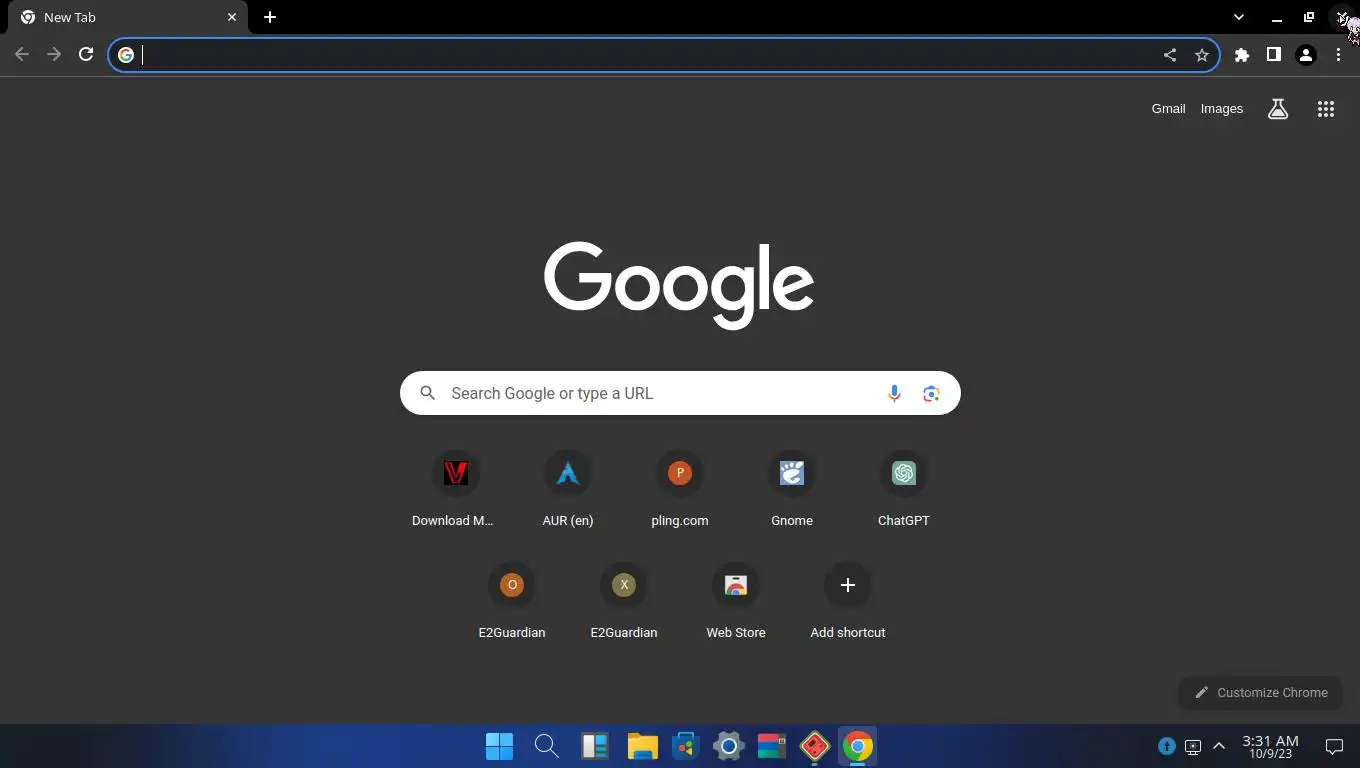Open the Chrome profile avatar
1360x768 pixels.
(1306, 55)
